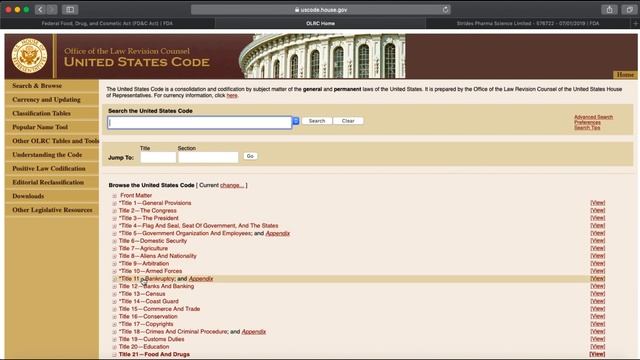640x360 pixels.
Task: Select the OLRC Home tab
Action: point(320,23)
